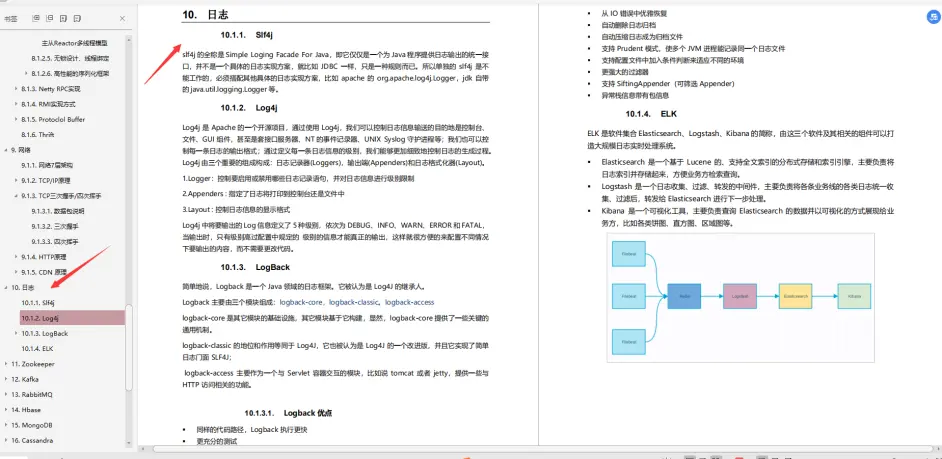Click the 书签 panel title
This screenshot has height=459, width=942.
tap(10, 19)
